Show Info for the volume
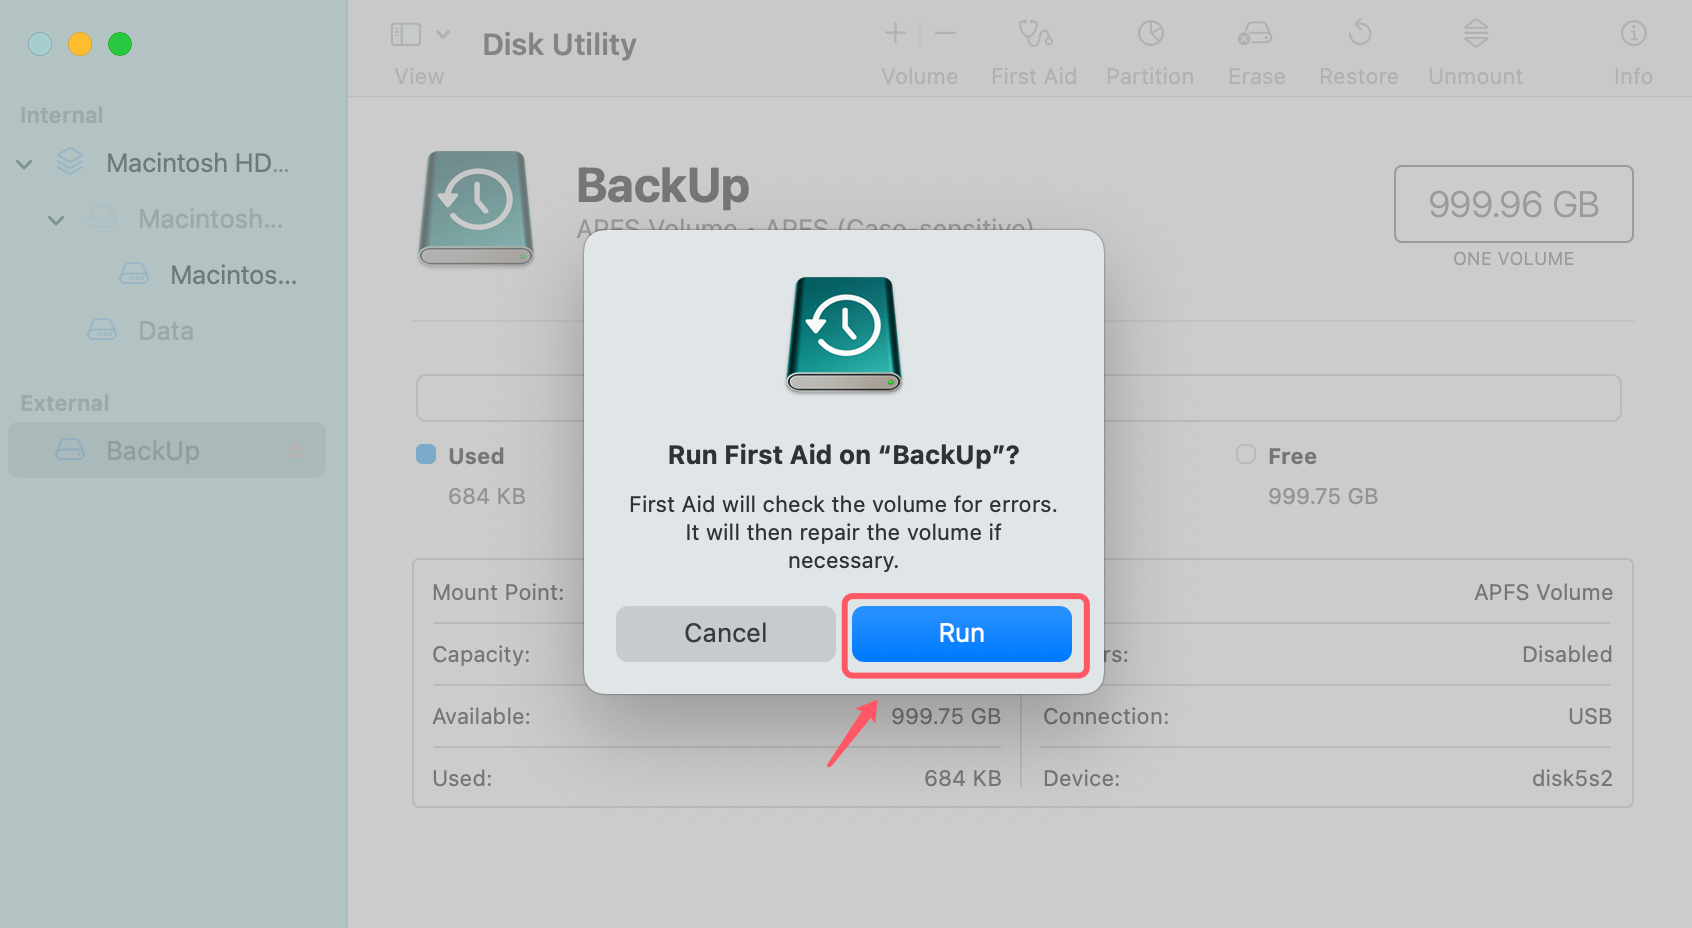The image size is (1692, 928). 1632,48
